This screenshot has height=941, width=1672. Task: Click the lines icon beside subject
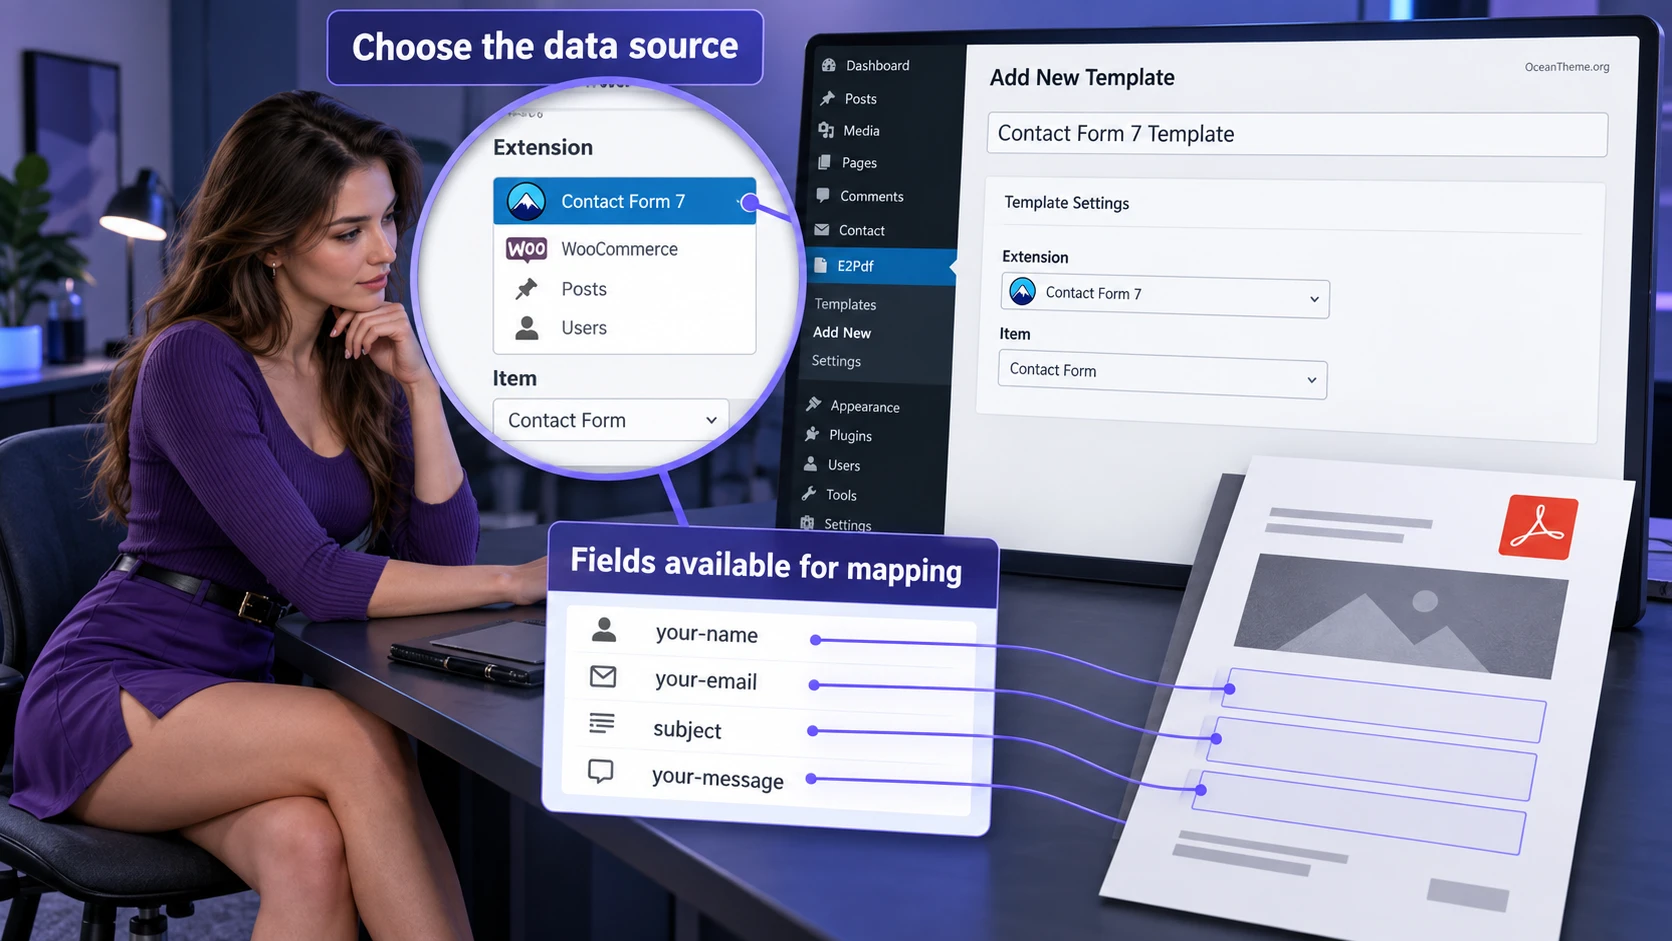tap(602, 723)
